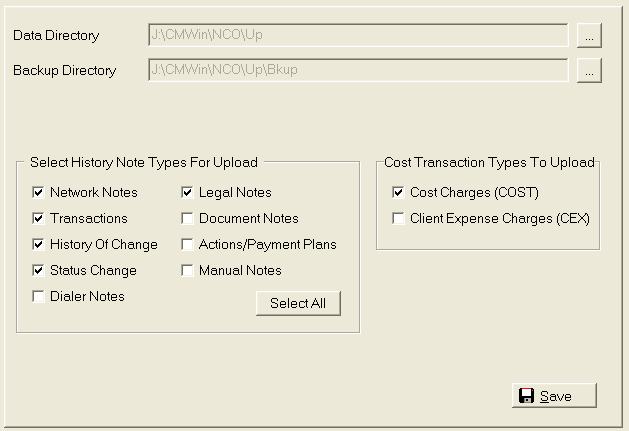Click the Select All button

(x=298, y=303)
